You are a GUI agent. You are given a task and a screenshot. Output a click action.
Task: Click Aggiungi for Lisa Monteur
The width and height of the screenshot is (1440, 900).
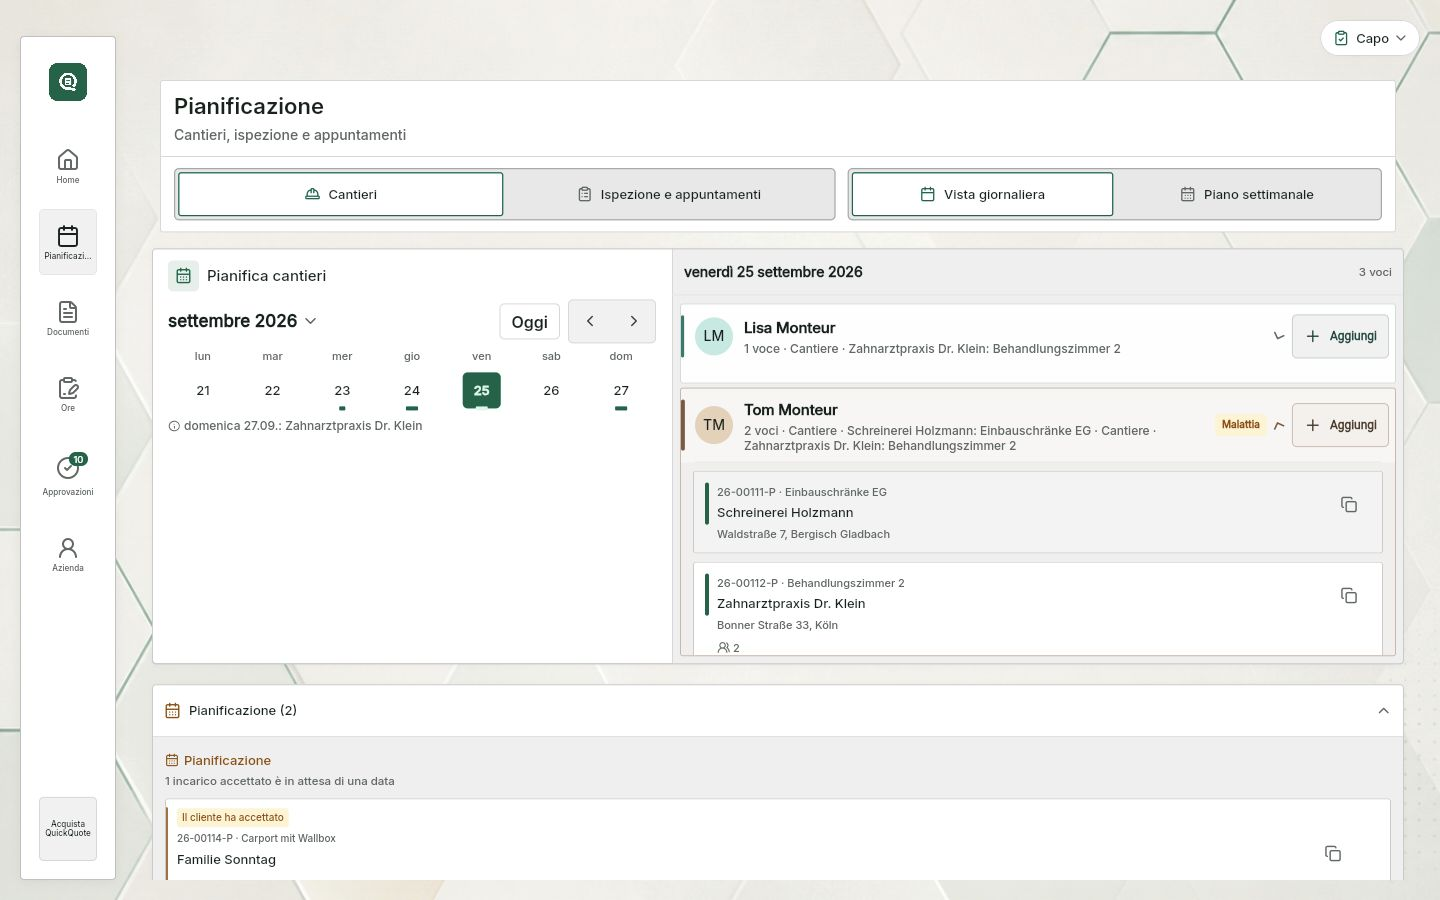(x=1340, y=336)
